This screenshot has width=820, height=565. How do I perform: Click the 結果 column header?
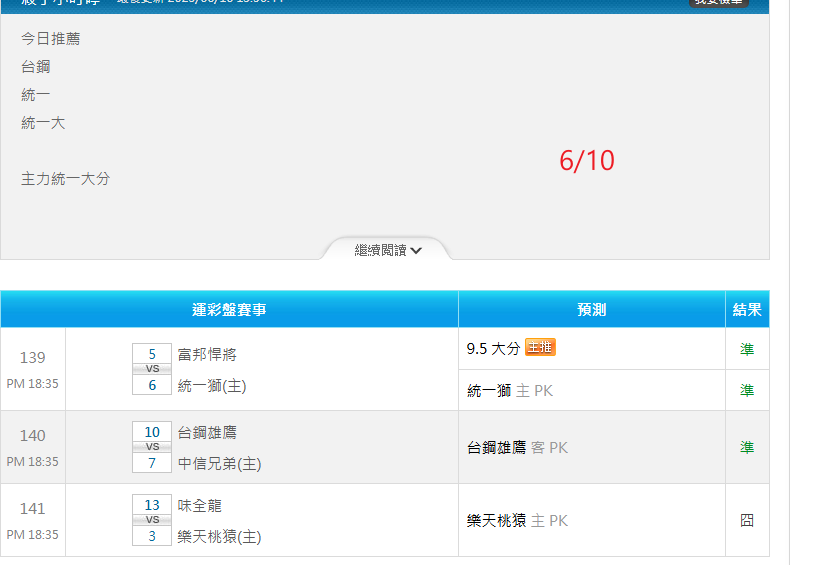pos(747,310)
